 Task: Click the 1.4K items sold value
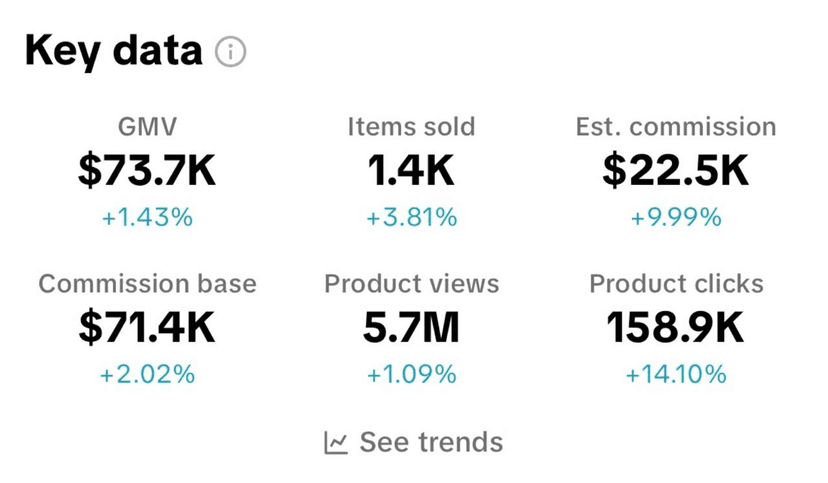click(411, 171)
